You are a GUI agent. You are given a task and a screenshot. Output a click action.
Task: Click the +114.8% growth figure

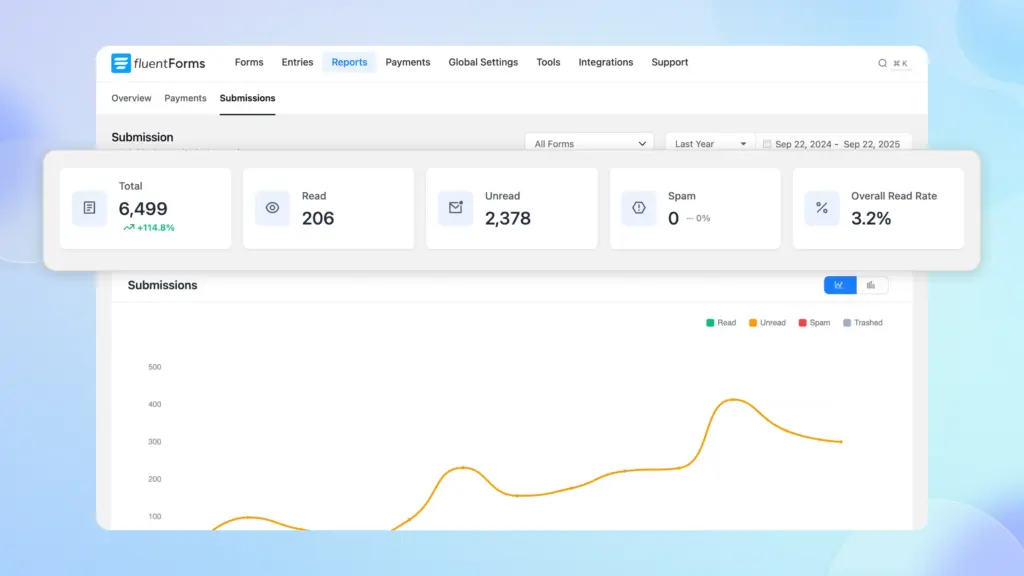point(155,227)
